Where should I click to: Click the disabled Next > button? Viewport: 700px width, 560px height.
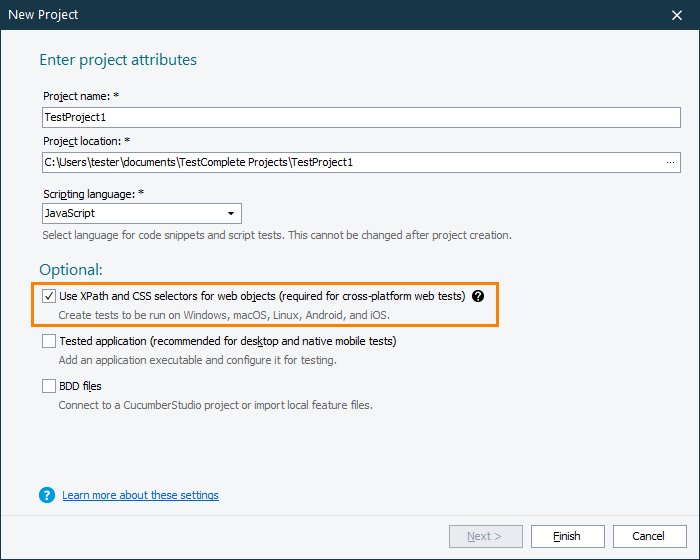click(x=484, y=536)
